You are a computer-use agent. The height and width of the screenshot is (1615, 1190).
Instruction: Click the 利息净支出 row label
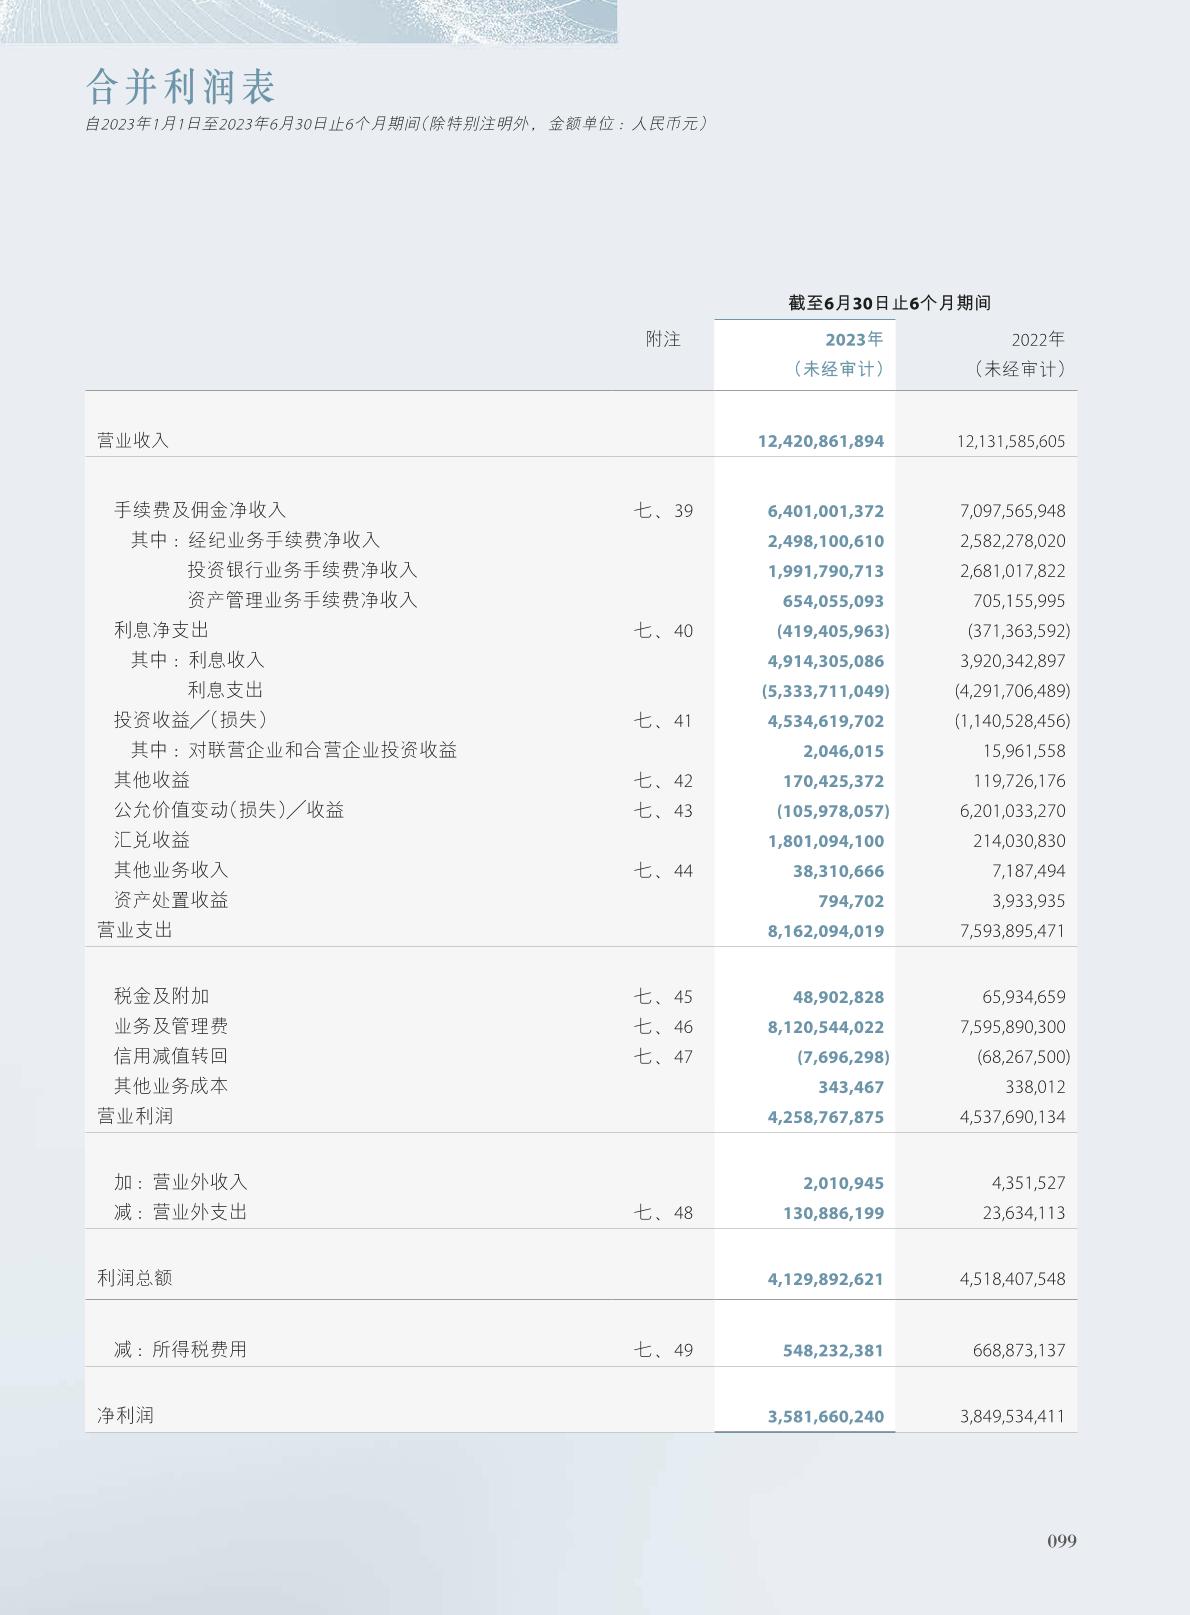[x=162, y=631]
